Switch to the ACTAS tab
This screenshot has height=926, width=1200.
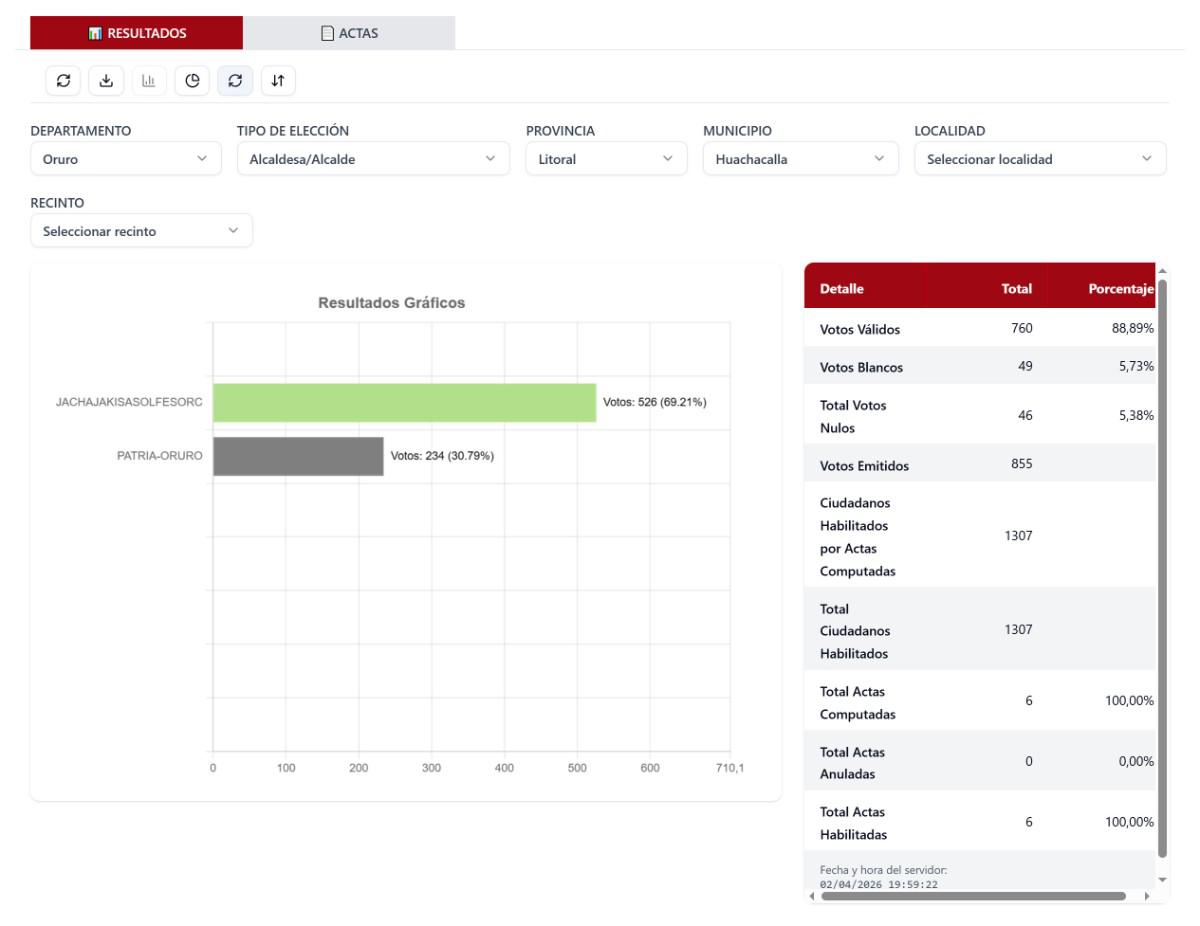[349, 33]
